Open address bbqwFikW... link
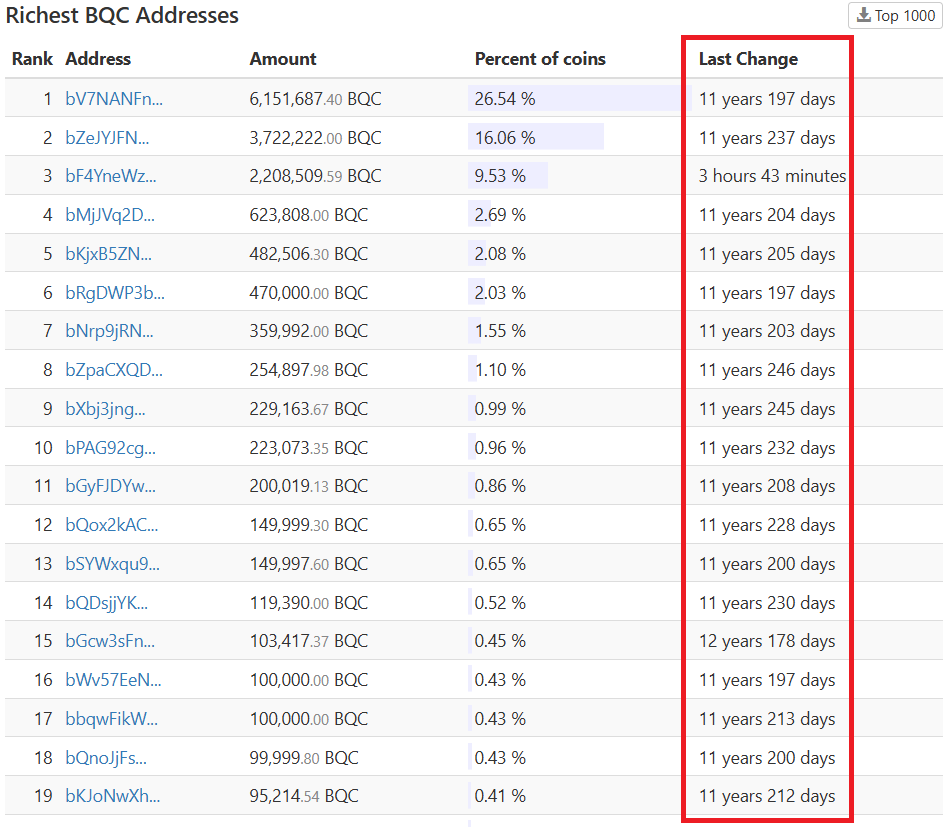The width and height of the screenshot is (952, 827). [112, 718]
